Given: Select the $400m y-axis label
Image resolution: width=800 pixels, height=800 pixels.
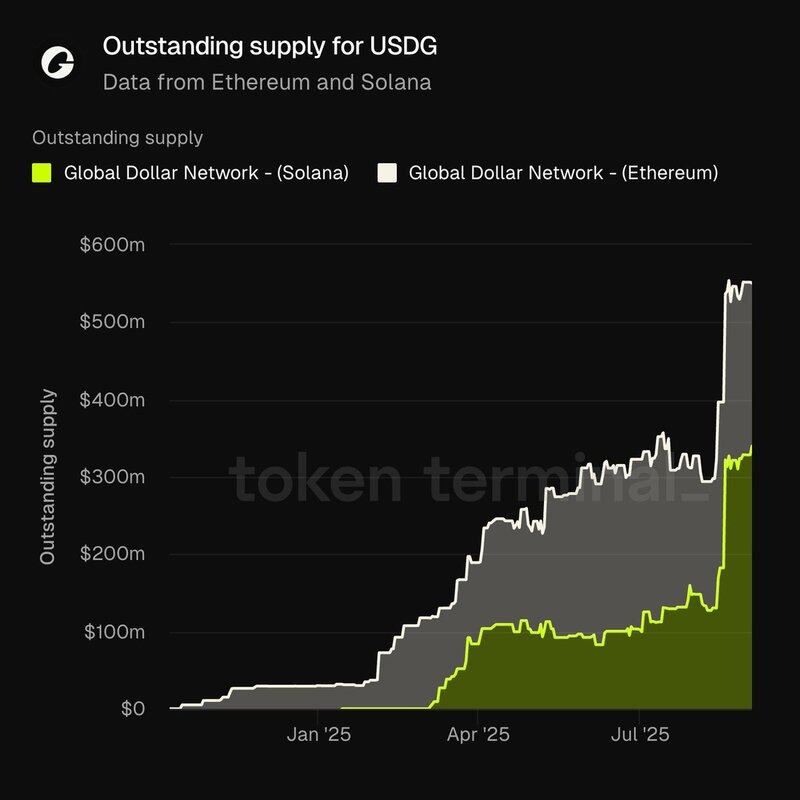Looking at the screenshot, I should tap(112, 400).
